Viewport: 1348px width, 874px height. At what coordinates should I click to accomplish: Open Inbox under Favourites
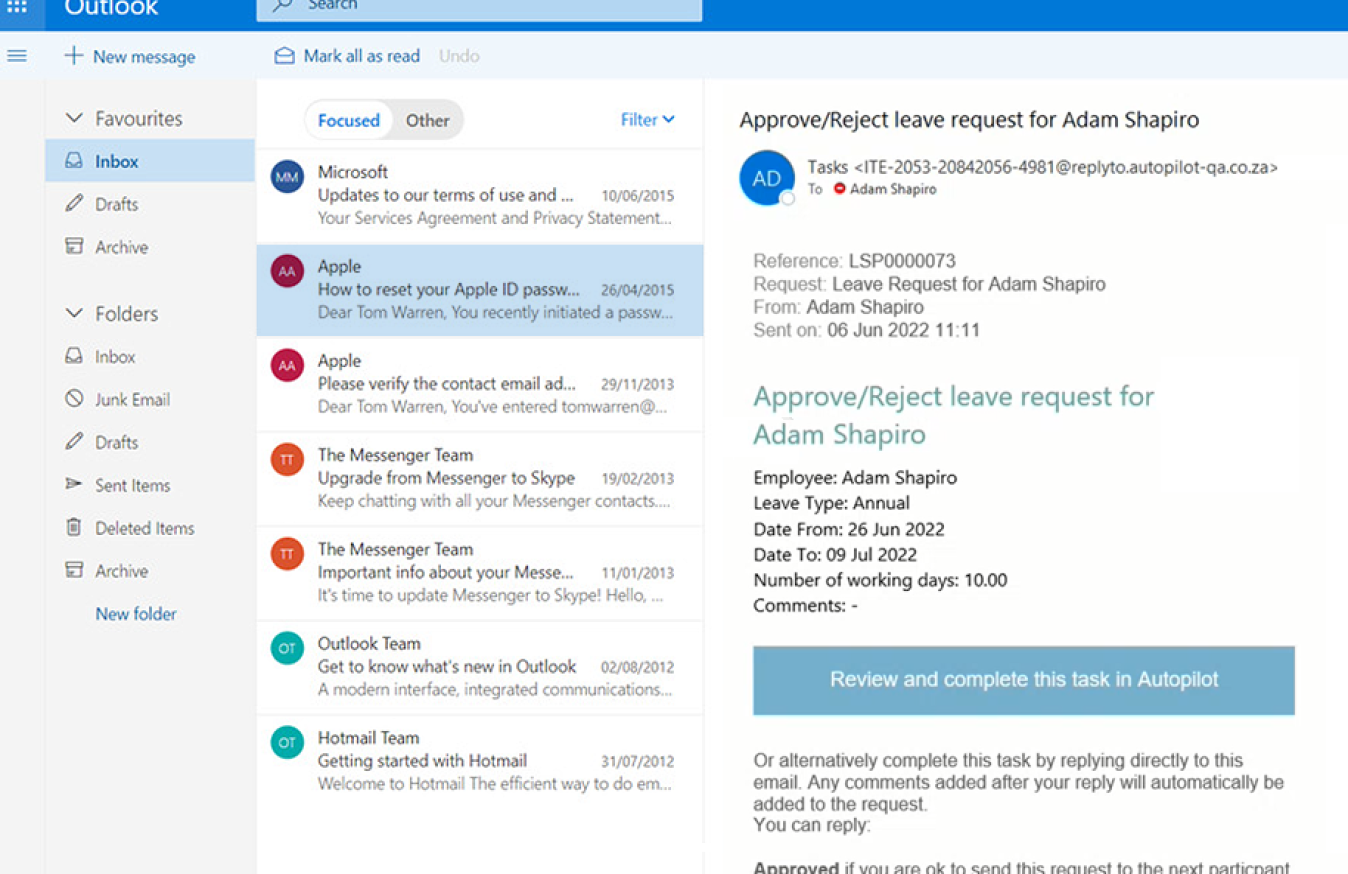[150, 161]
